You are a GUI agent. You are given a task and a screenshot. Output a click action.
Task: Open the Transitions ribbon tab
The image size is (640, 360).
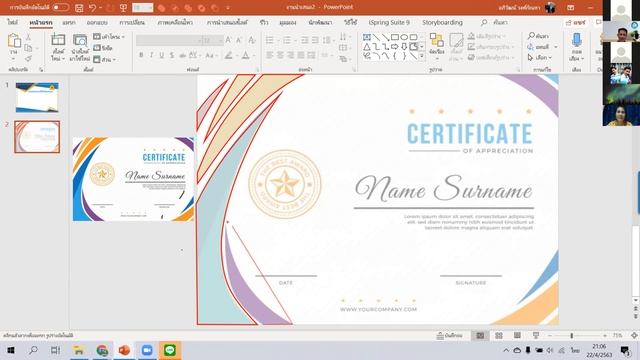(132, 22)
